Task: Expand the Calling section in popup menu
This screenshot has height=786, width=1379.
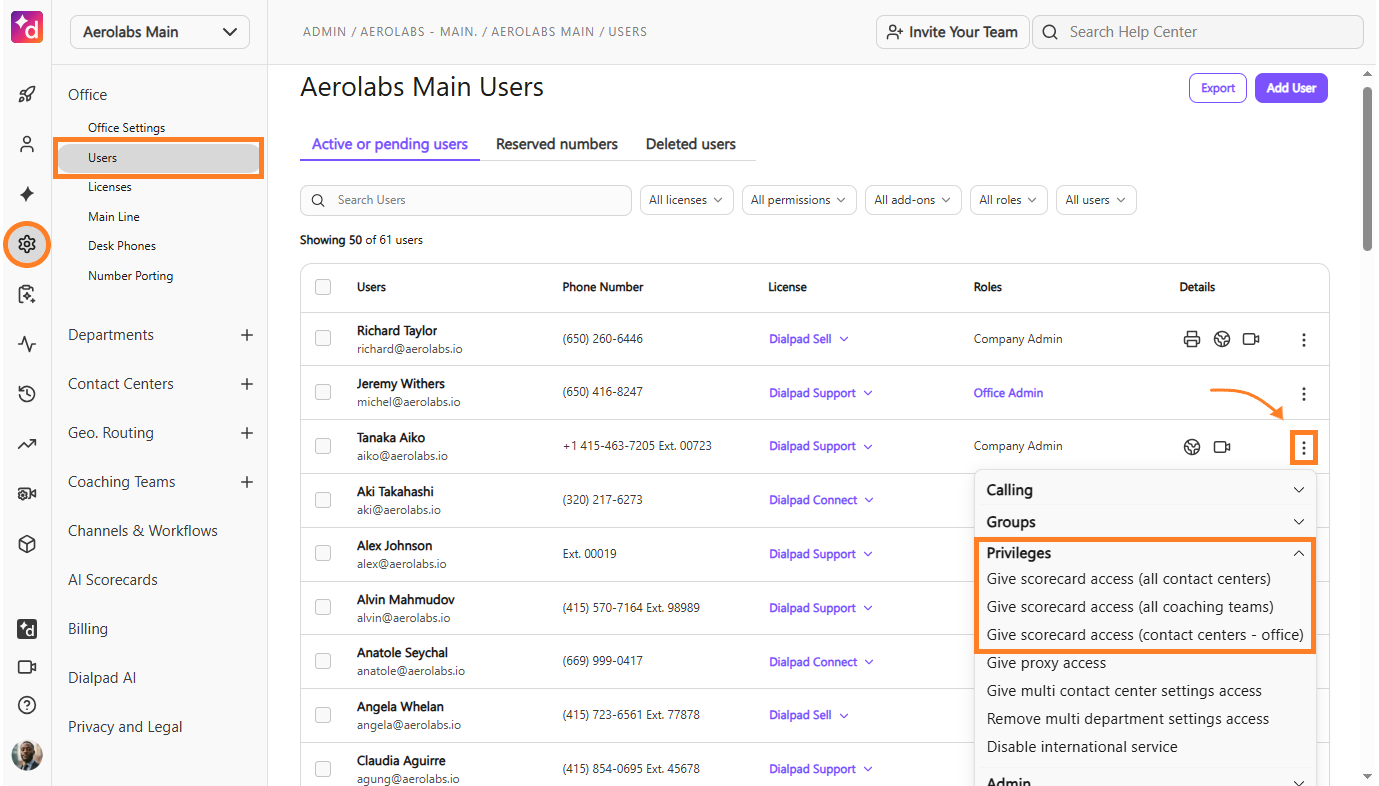Action: pos(1145,490)
